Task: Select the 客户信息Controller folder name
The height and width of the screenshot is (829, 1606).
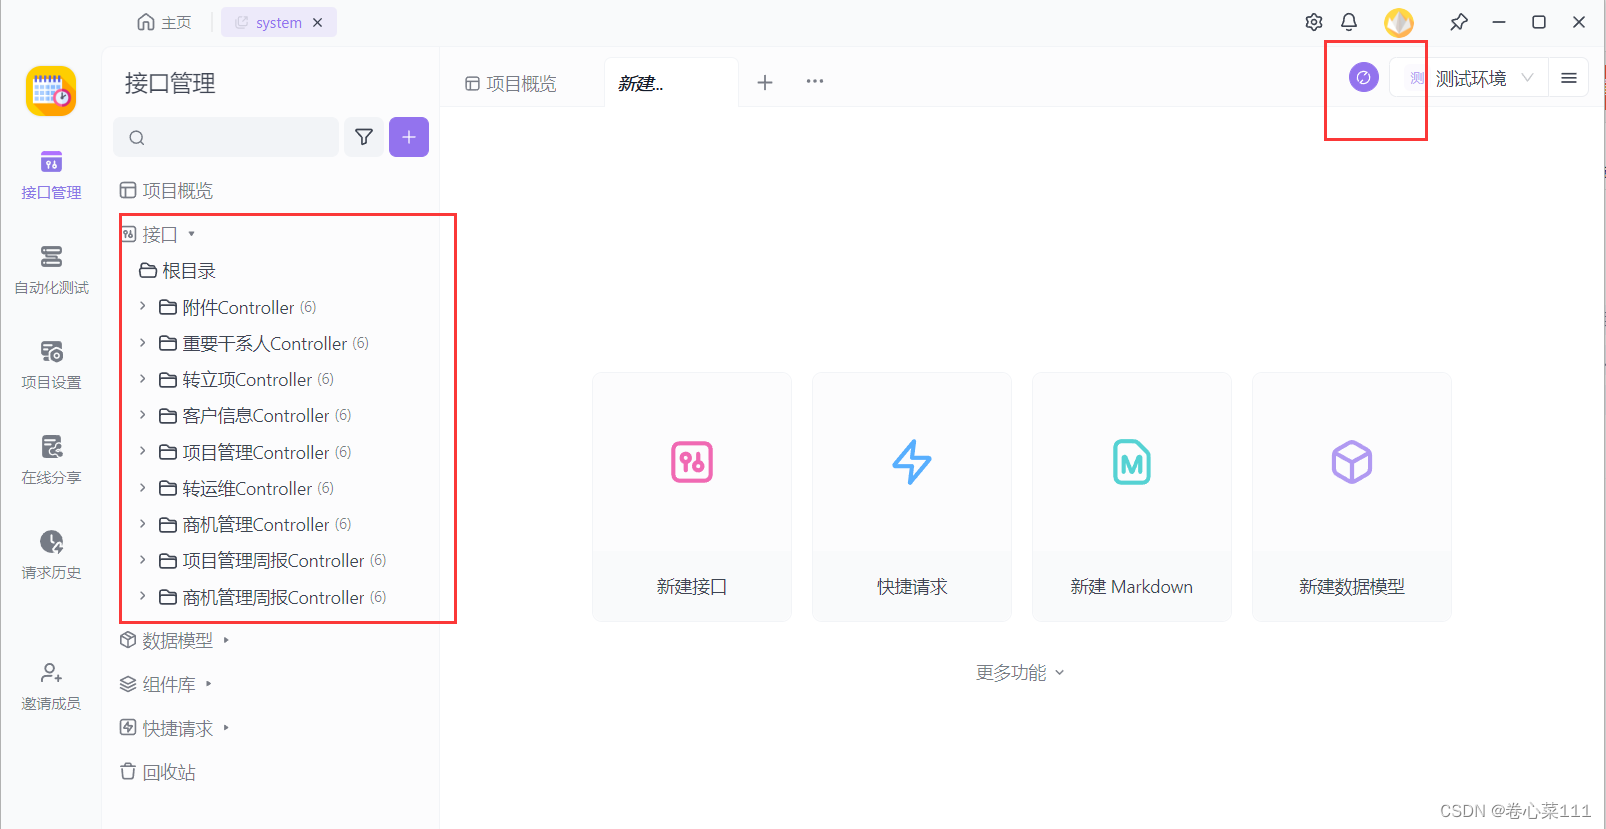Action: click(x=256, y=416)
